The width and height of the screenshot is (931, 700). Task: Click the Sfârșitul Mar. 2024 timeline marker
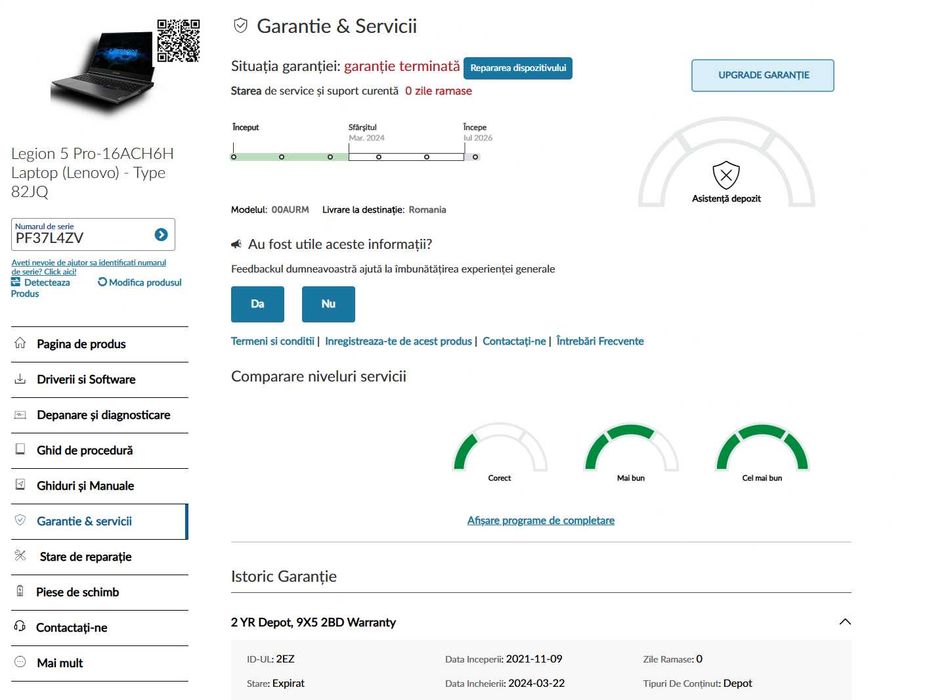click(x=349, y=152)
